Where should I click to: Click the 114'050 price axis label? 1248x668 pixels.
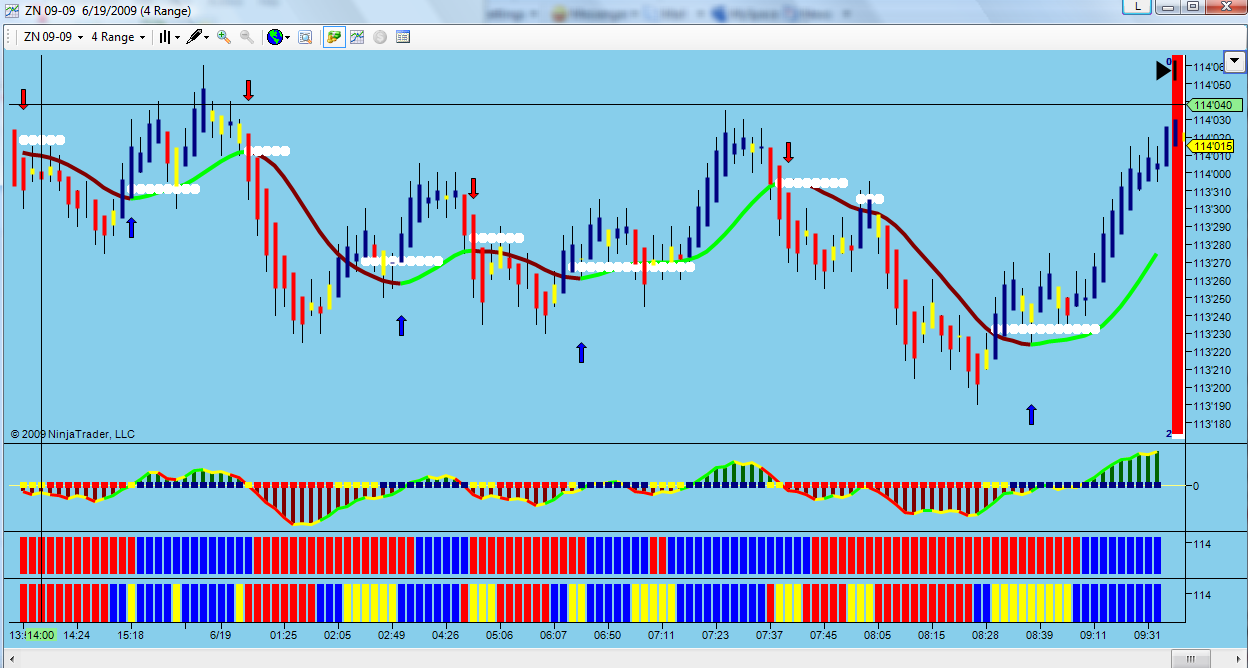coord(1212,85)
